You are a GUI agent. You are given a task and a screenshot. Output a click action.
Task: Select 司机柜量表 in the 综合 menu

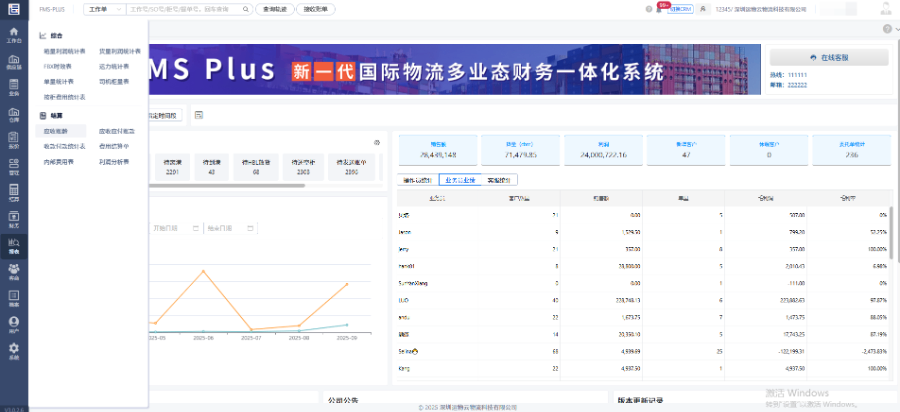pos(114,82)
